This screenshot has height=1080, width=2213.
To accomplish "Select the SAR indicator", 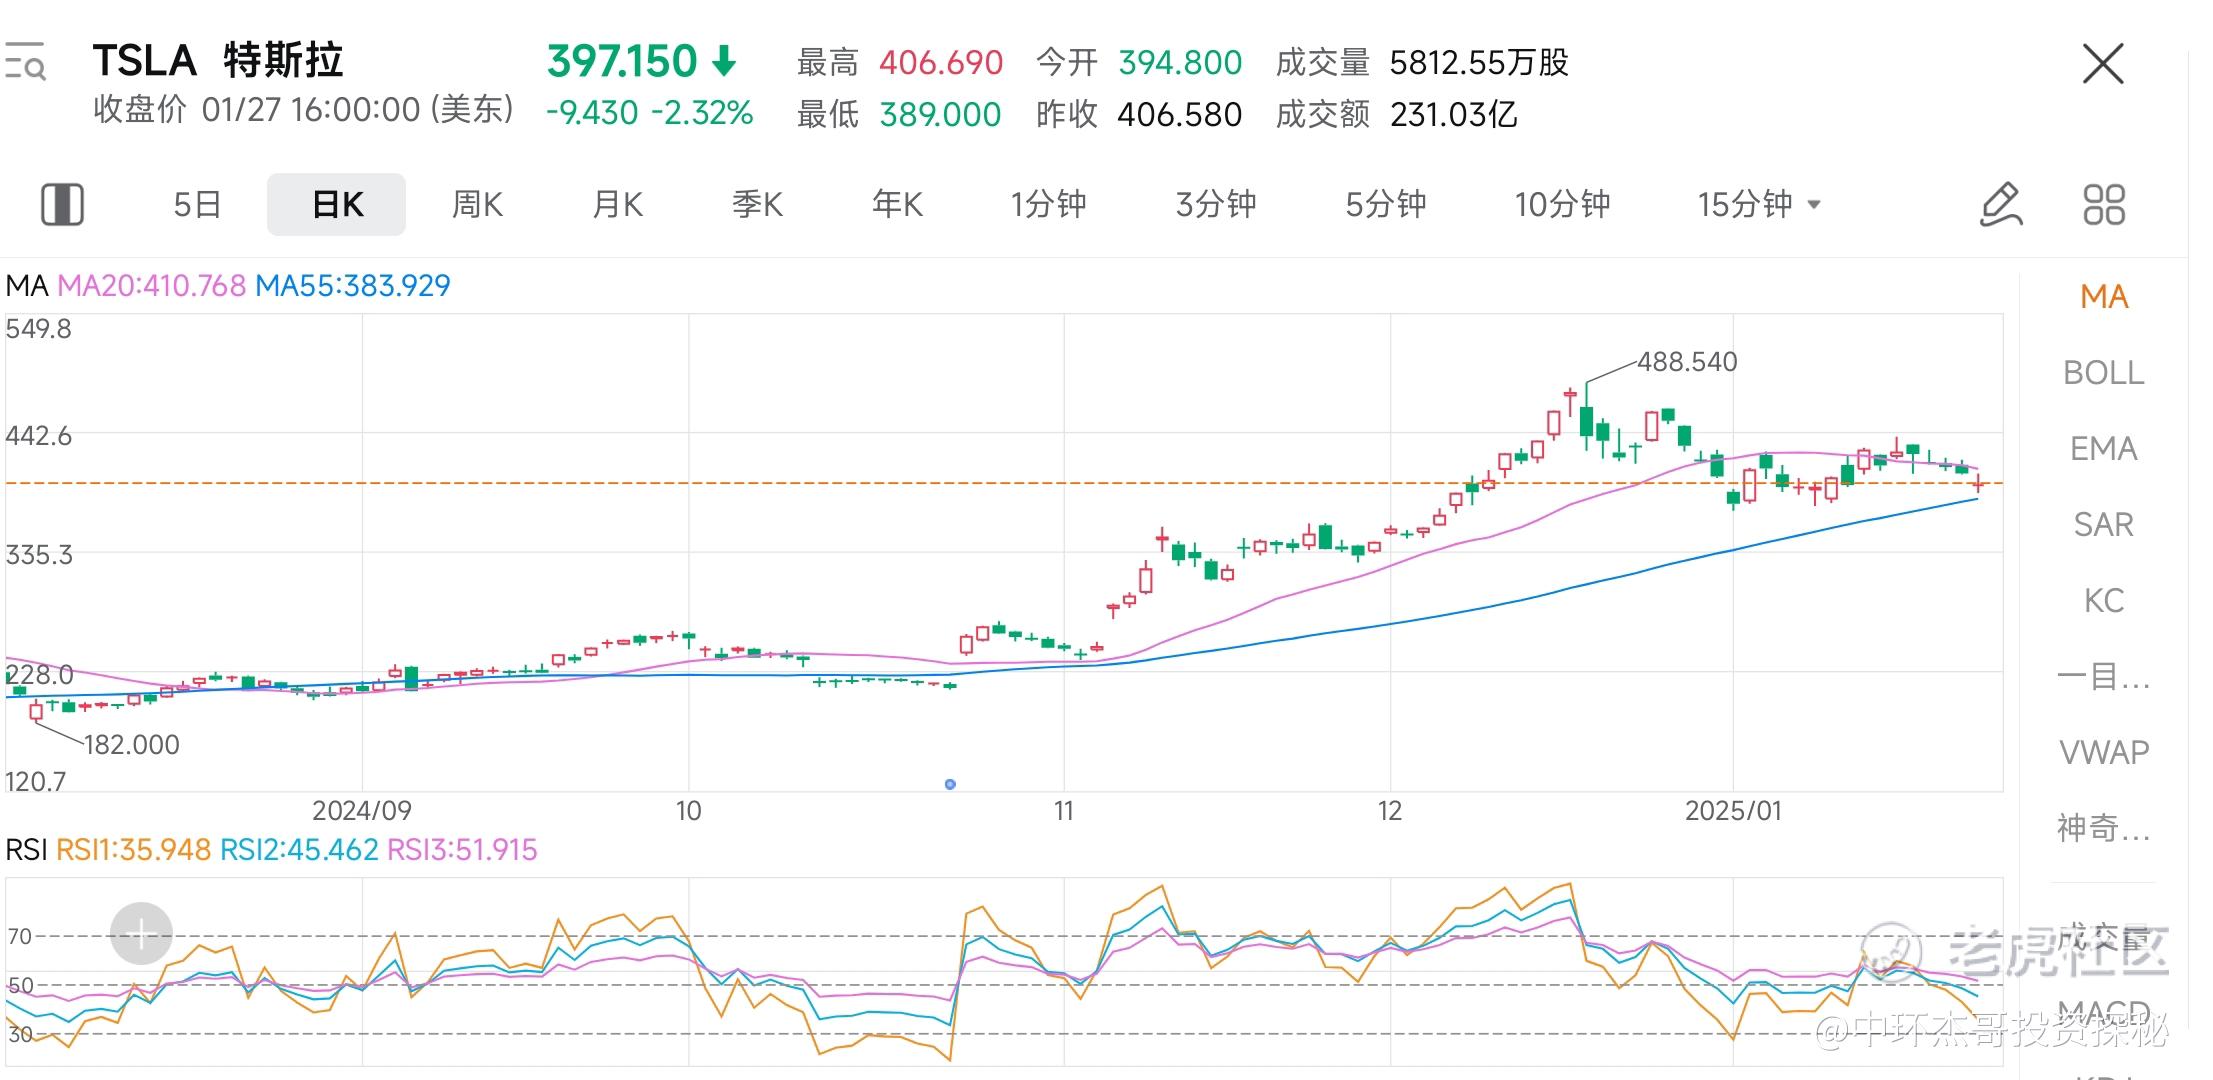I will point(2103,525).
